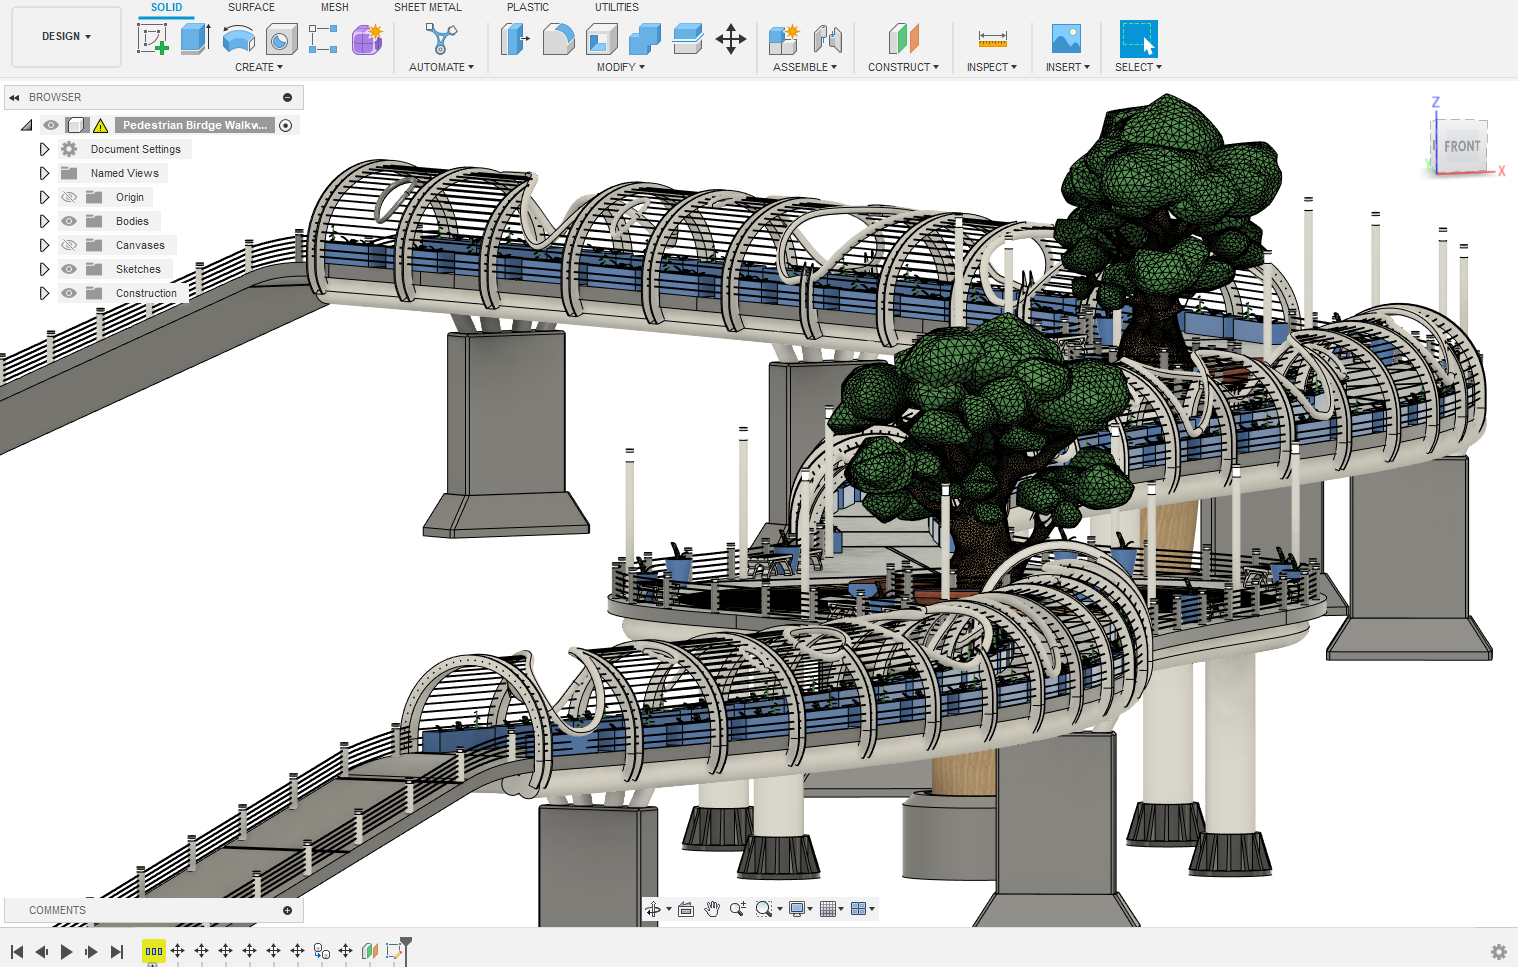The height and width of the screenshot is (967, 1518).
Task: Switch to the SHEET METAL tab
Action: (x=427, y=7)
